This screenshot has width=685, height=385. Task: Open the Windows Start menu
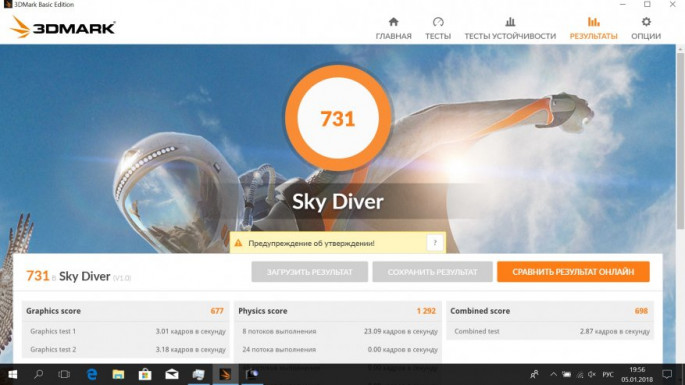pos(13,375)
